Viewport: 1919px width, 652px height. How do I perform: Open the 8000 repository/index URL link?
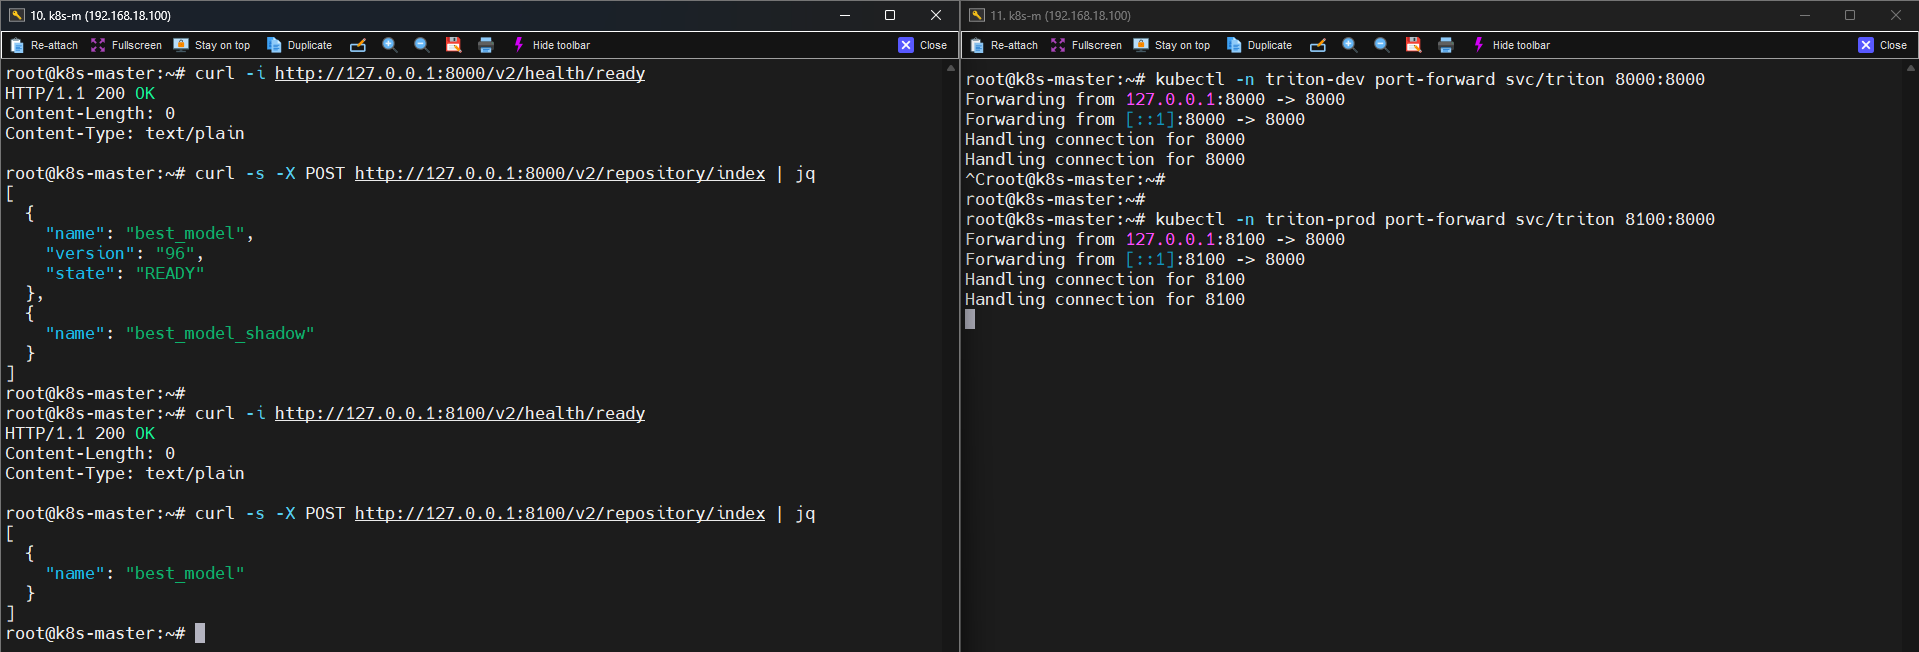(559, 173)
